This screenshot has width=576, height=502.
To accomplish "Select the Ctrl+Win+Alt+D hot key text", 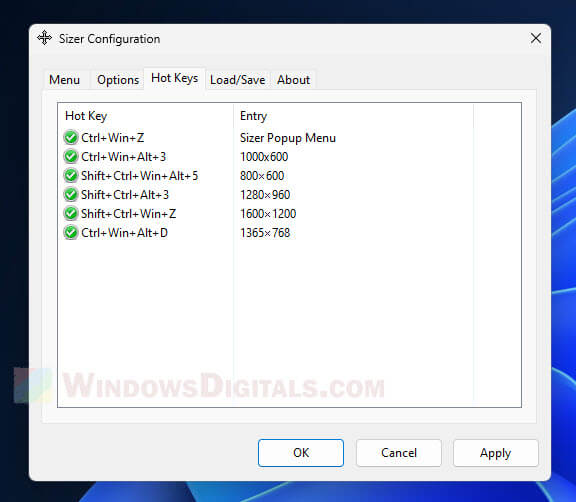I will pos(125,233).
